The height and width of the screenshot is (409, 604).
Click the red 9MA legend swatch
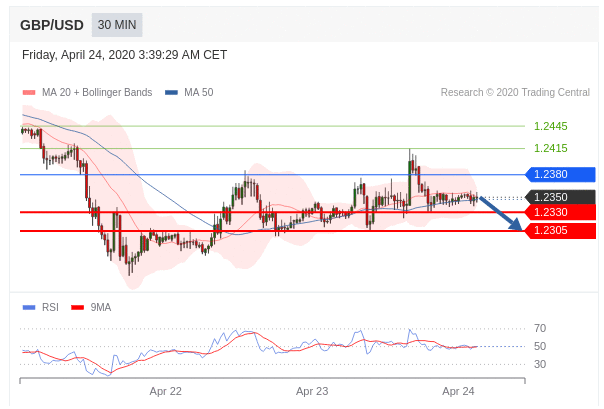77,307
